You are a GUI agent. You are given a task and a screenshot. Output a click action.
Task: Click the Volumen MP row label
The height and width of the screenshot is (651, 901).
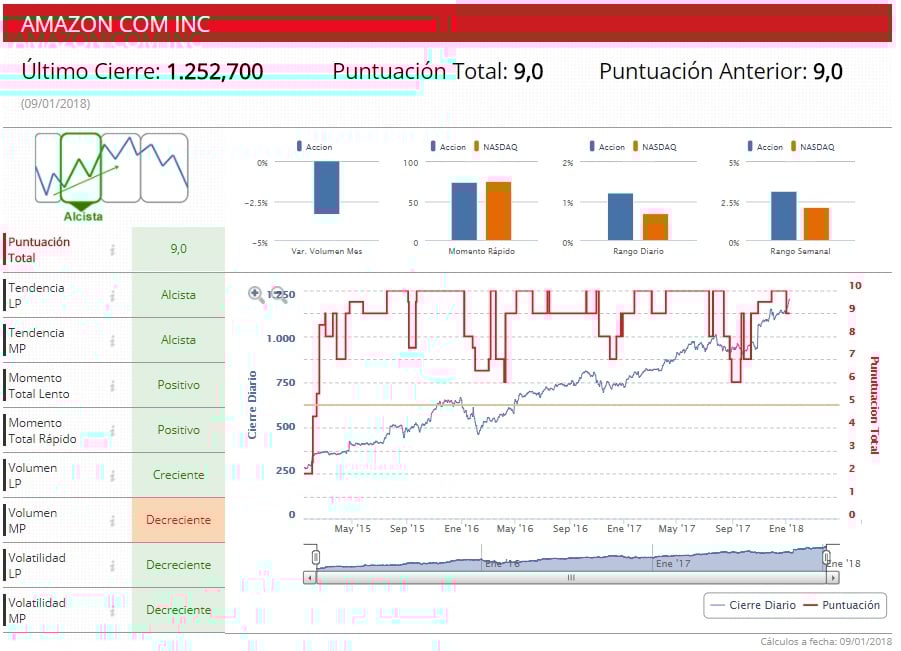click(32, 521)
